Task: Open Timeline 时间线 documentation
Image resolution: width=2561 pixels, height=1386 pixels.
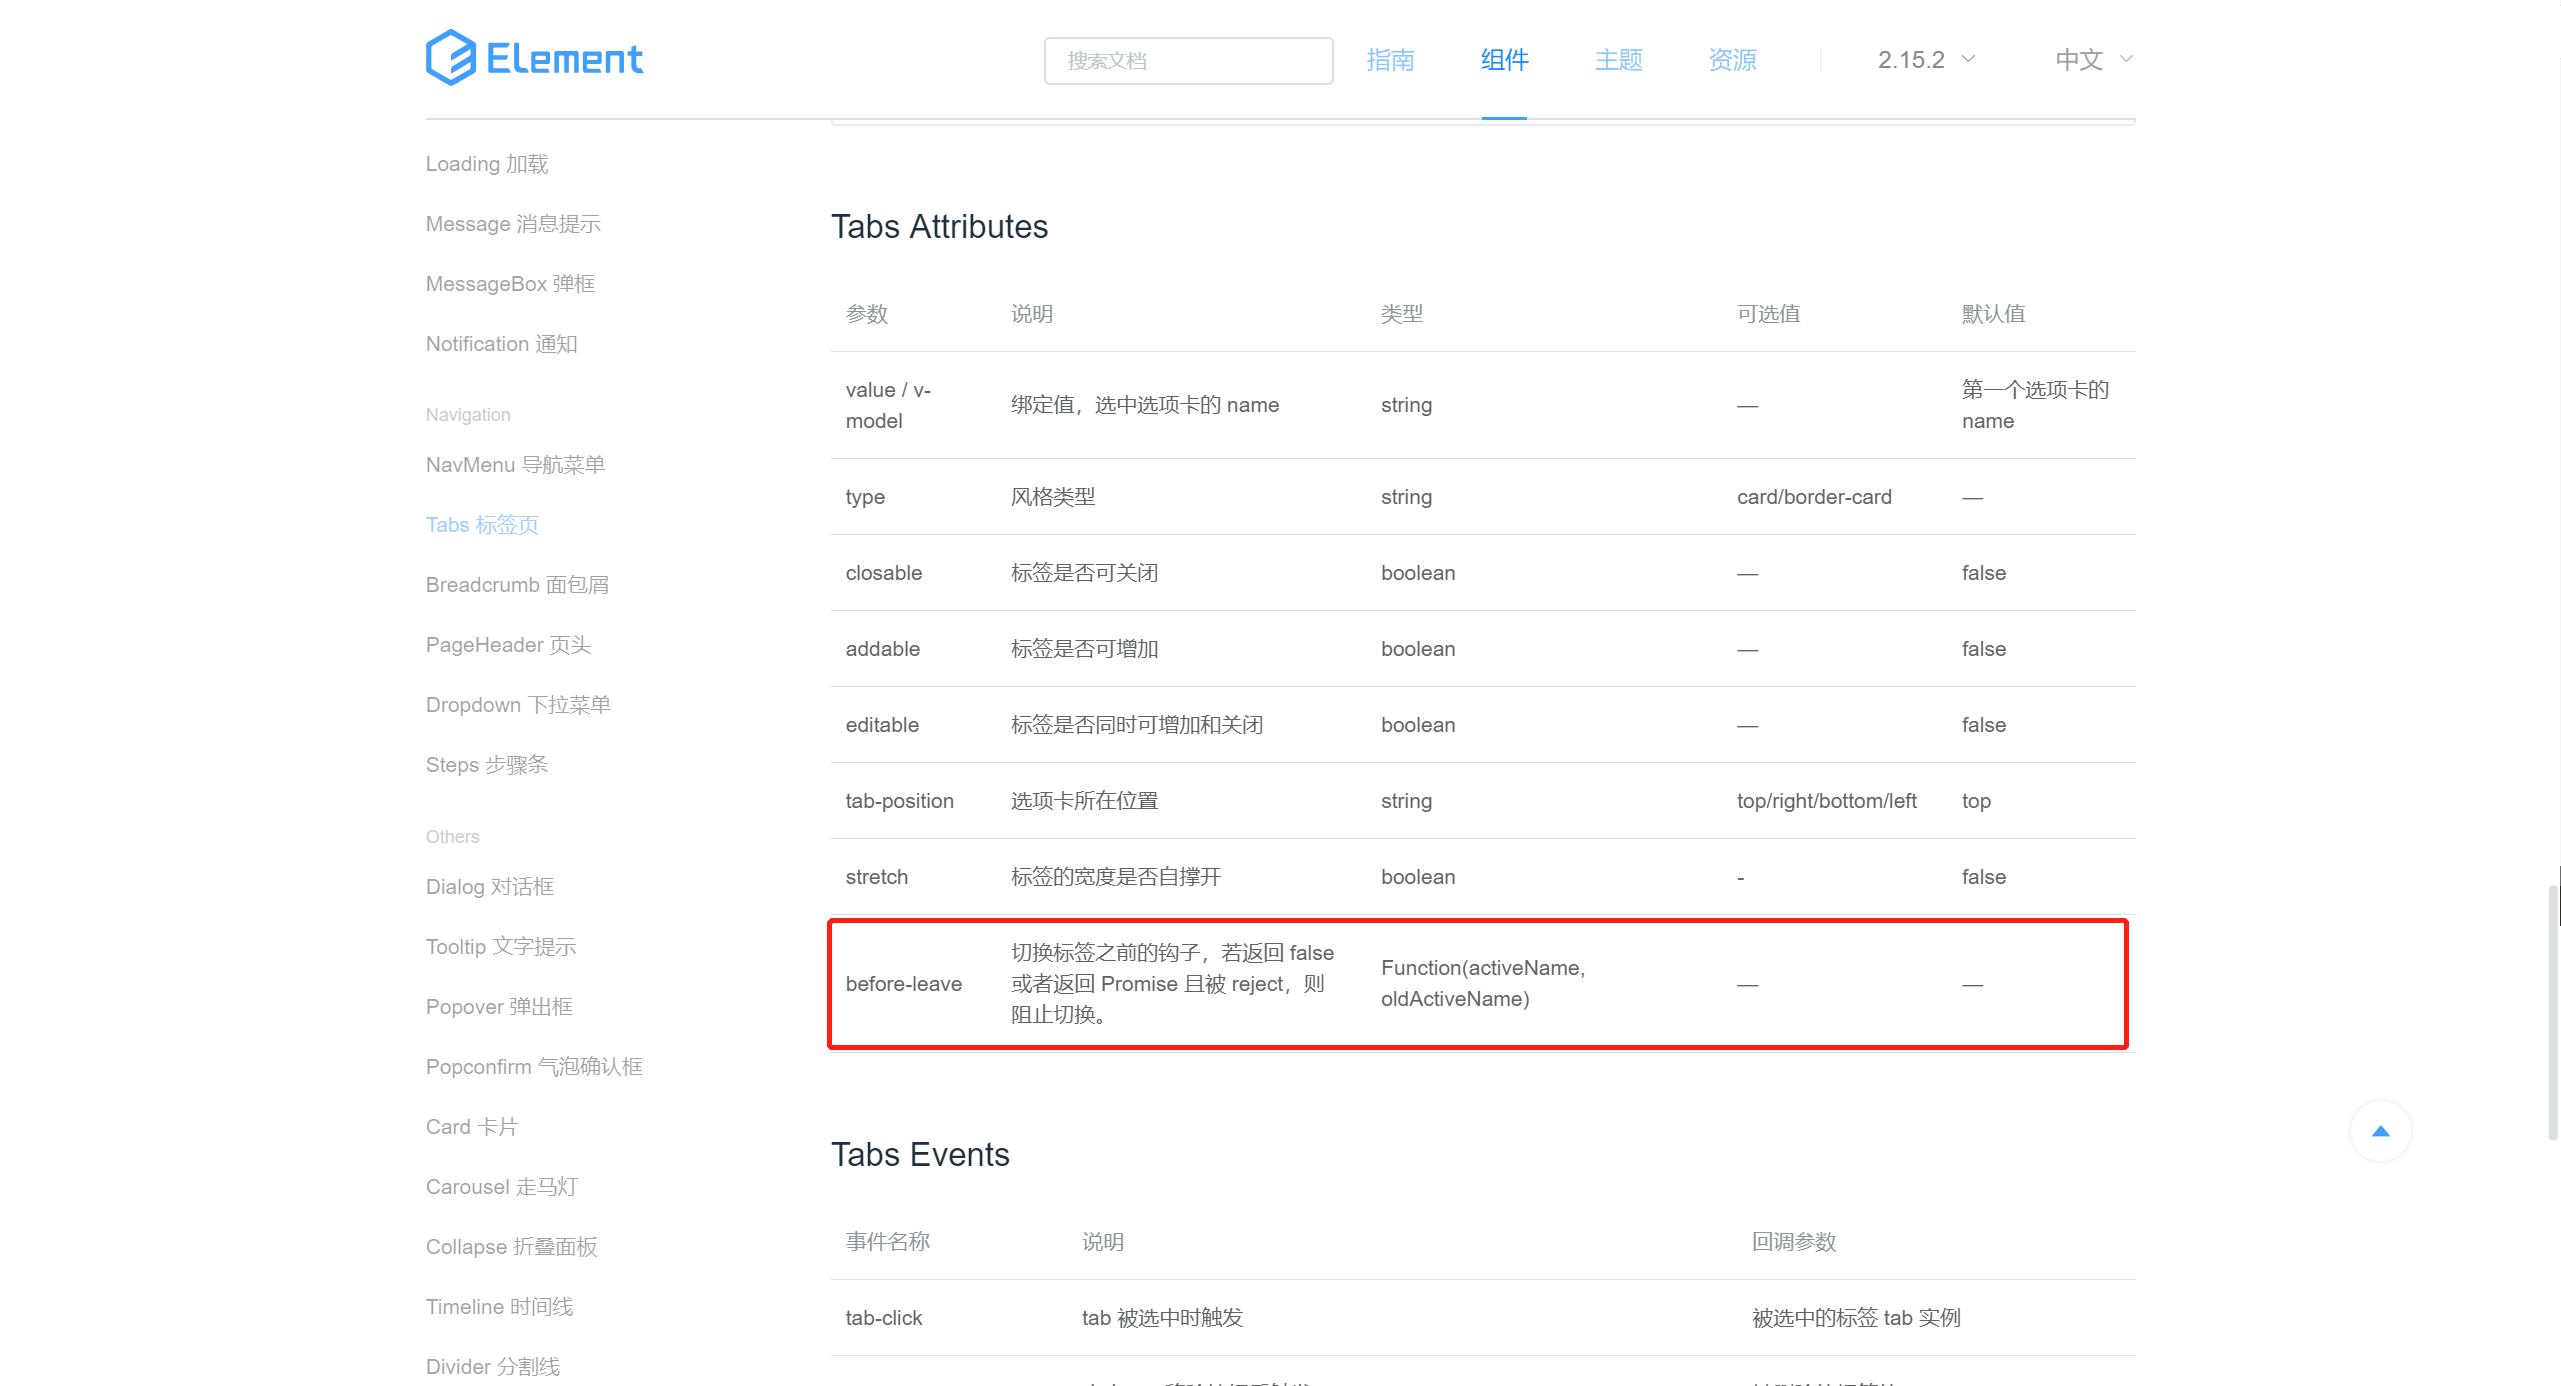Action: point(499,1306)
